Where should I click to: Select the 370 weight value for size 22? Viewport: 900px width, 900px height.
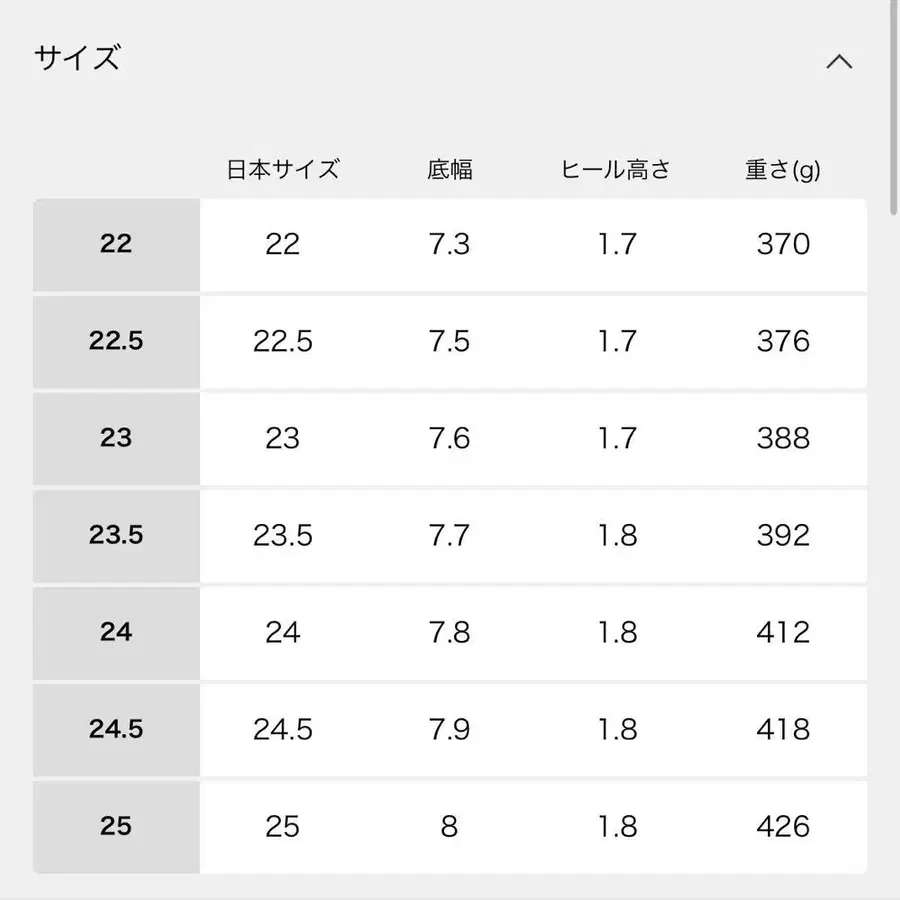click(x=781, y=245)
